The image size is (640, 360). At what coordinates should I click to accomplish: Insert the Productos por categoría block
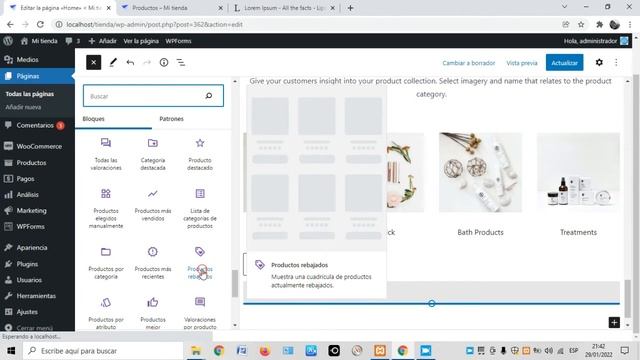[x=106, y=263]
